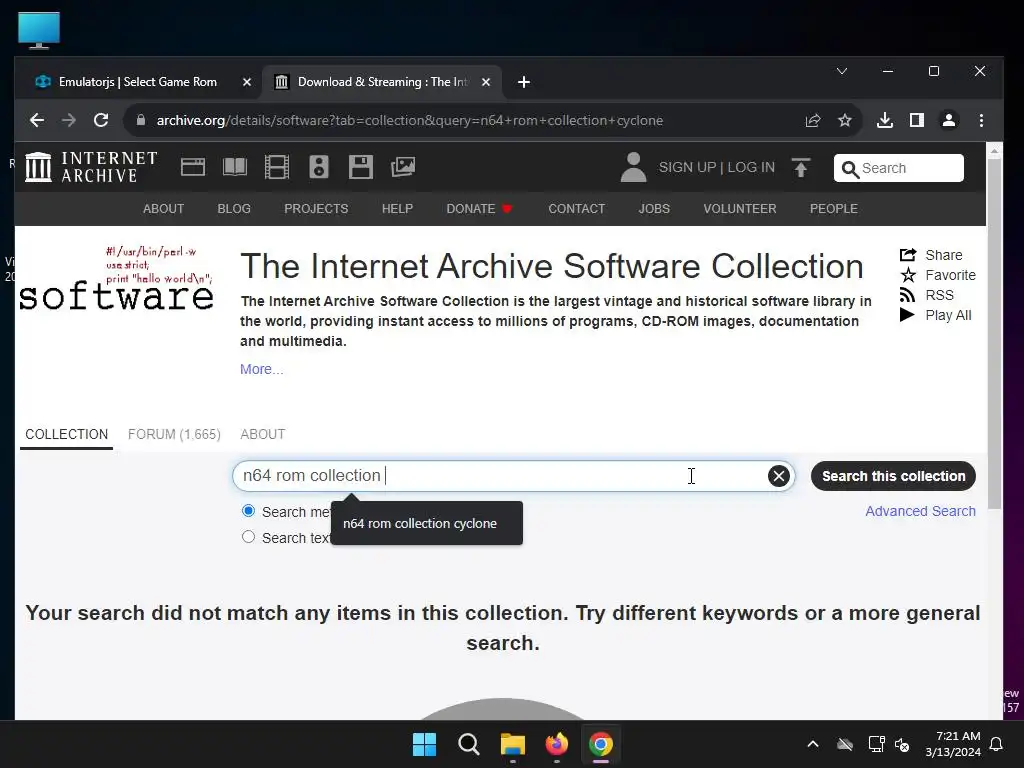
Task: Clear the collection search field with X
Action: click(x=778, y=476)
